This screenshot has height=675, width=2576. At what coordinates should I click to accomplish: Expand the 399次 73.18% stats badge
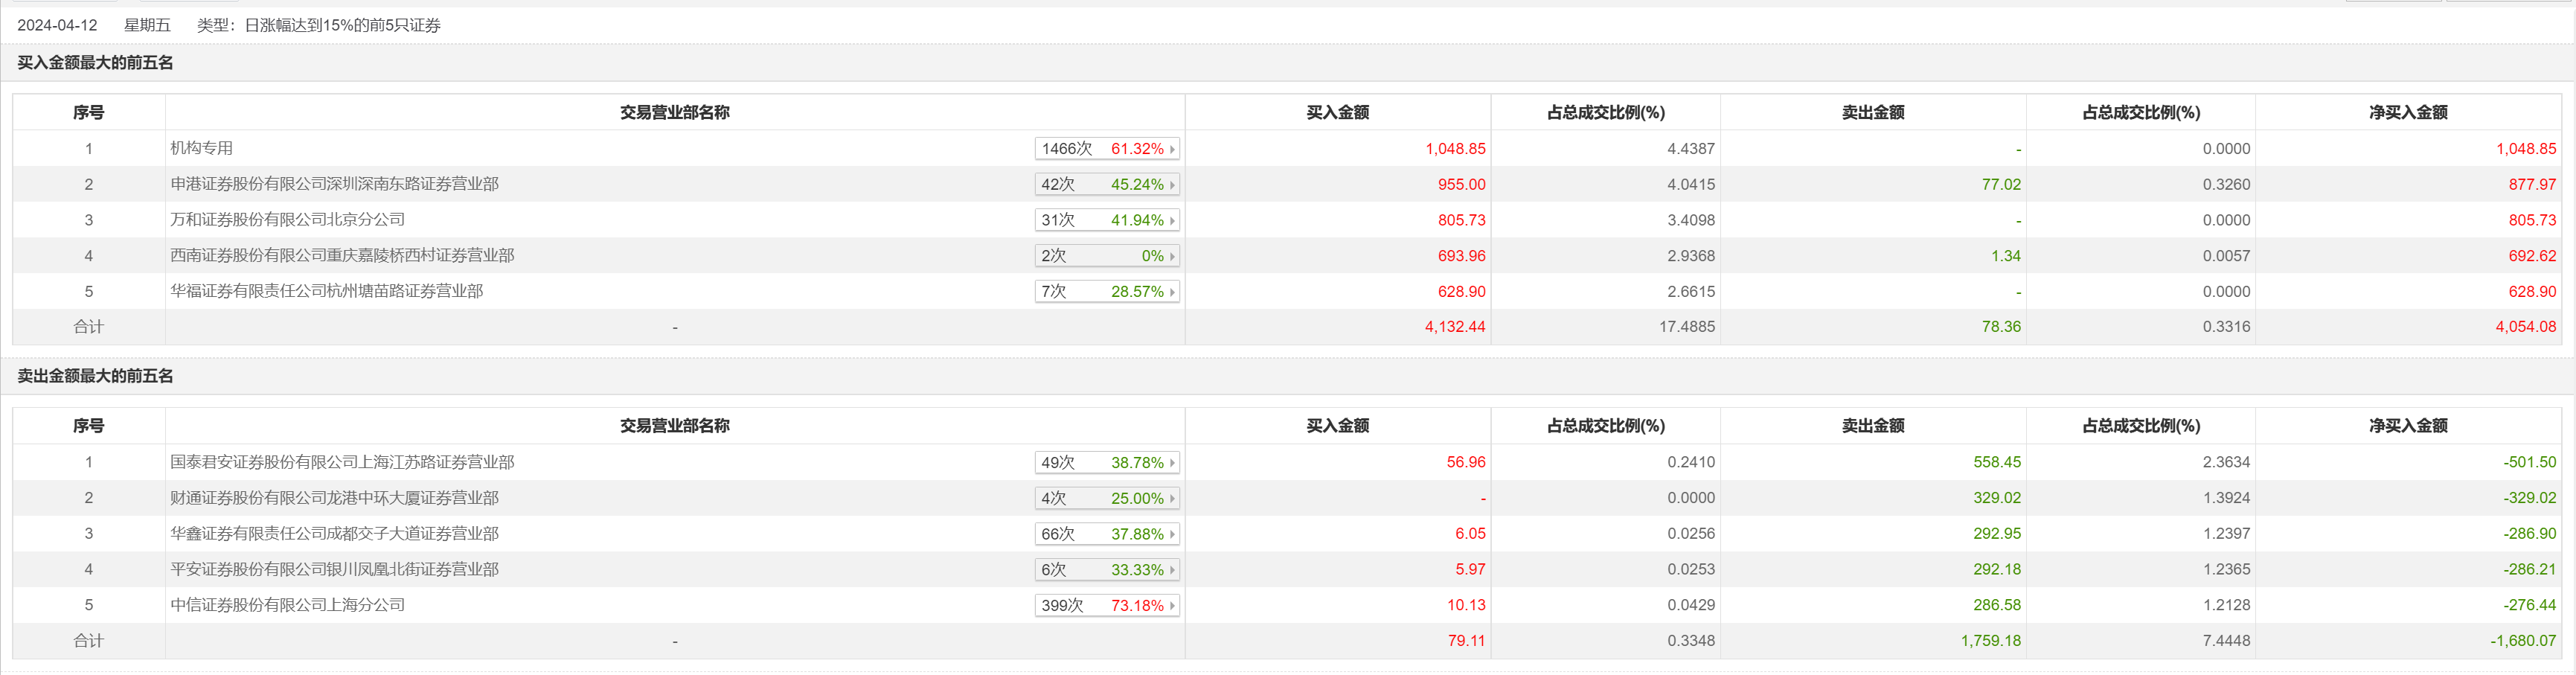pos(1107,606)
